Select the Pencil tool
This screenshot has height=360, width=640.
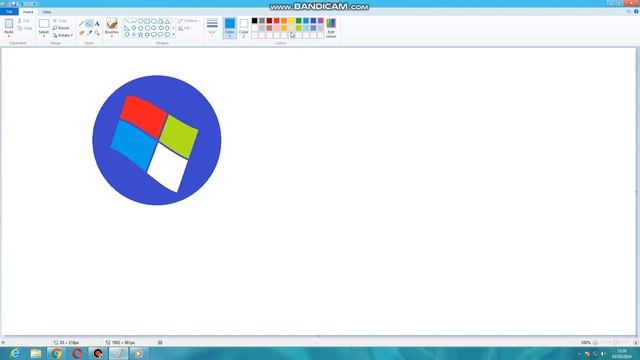click(x=81, y=24)
